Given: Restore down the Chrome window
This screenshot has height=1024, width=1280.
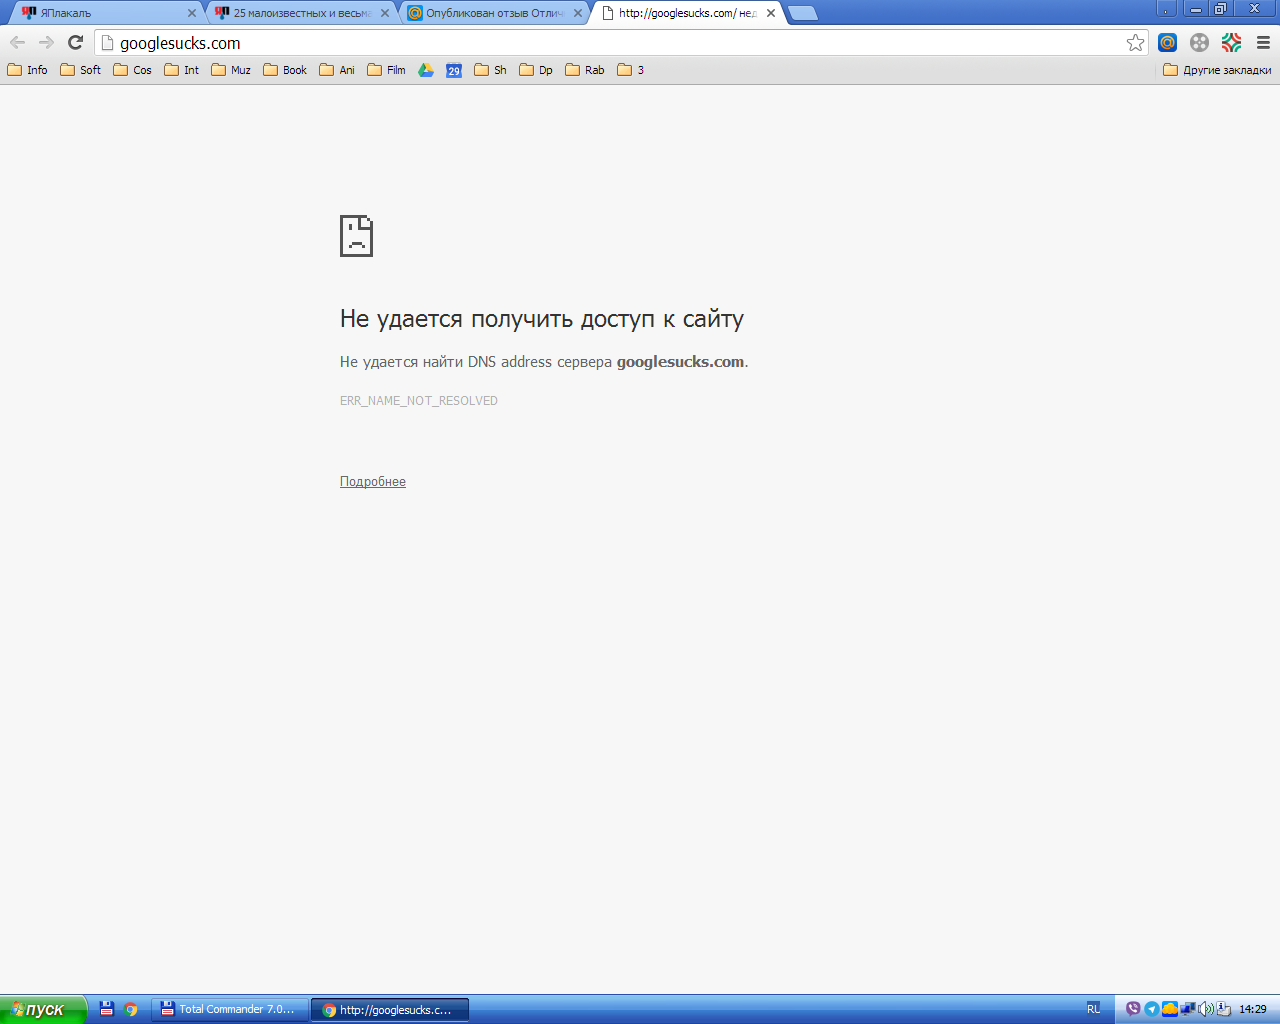Looking at the screenshot, I should coord(1220,9).
